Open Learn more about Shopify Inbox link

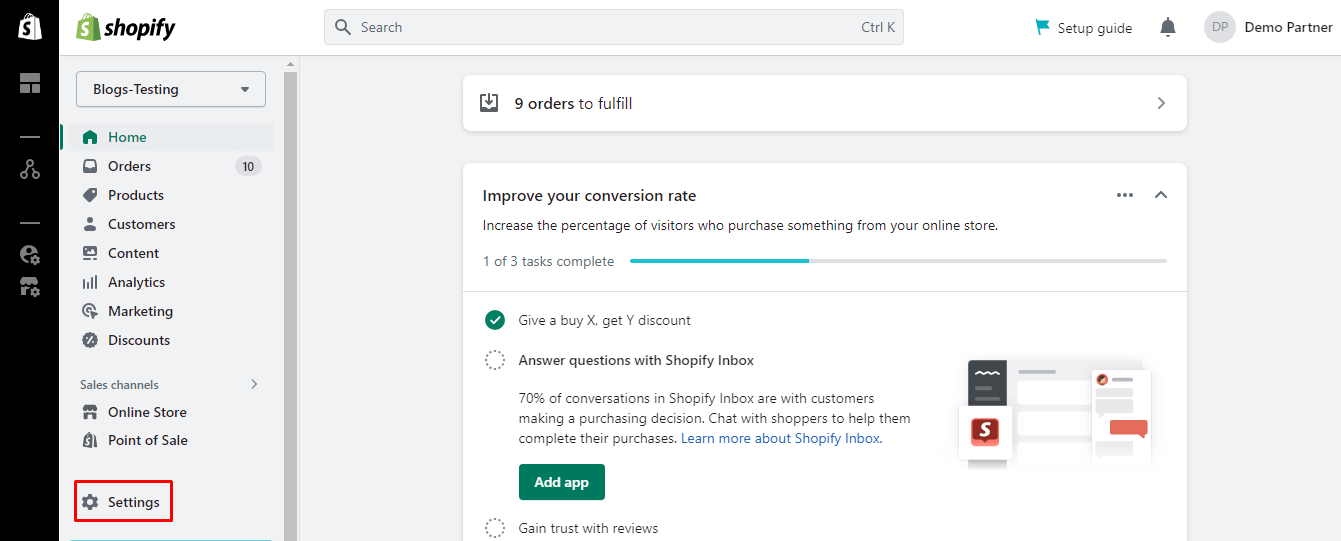pyautogui.click(x=781, y=438)
